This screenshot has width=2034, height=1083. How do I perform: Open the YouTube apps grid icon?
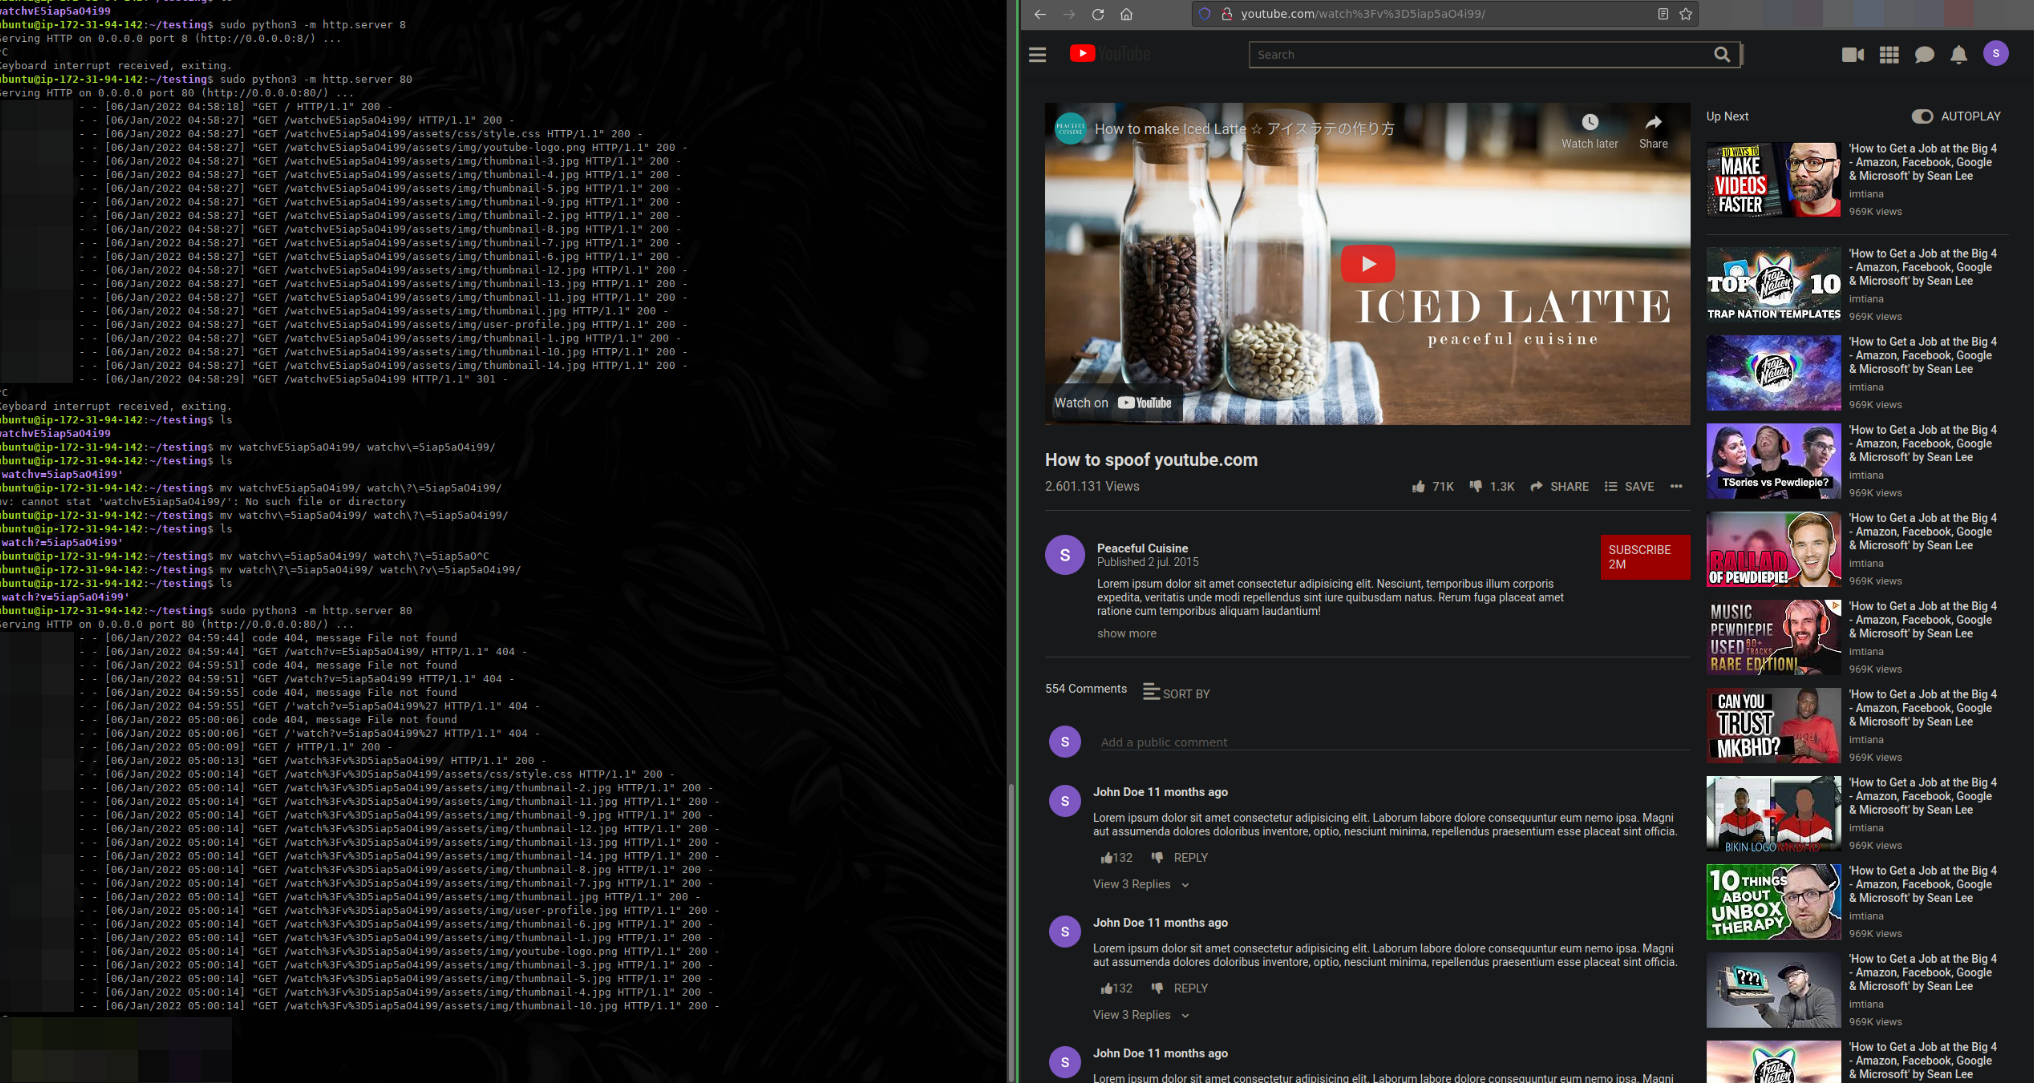coord(1888,55)
